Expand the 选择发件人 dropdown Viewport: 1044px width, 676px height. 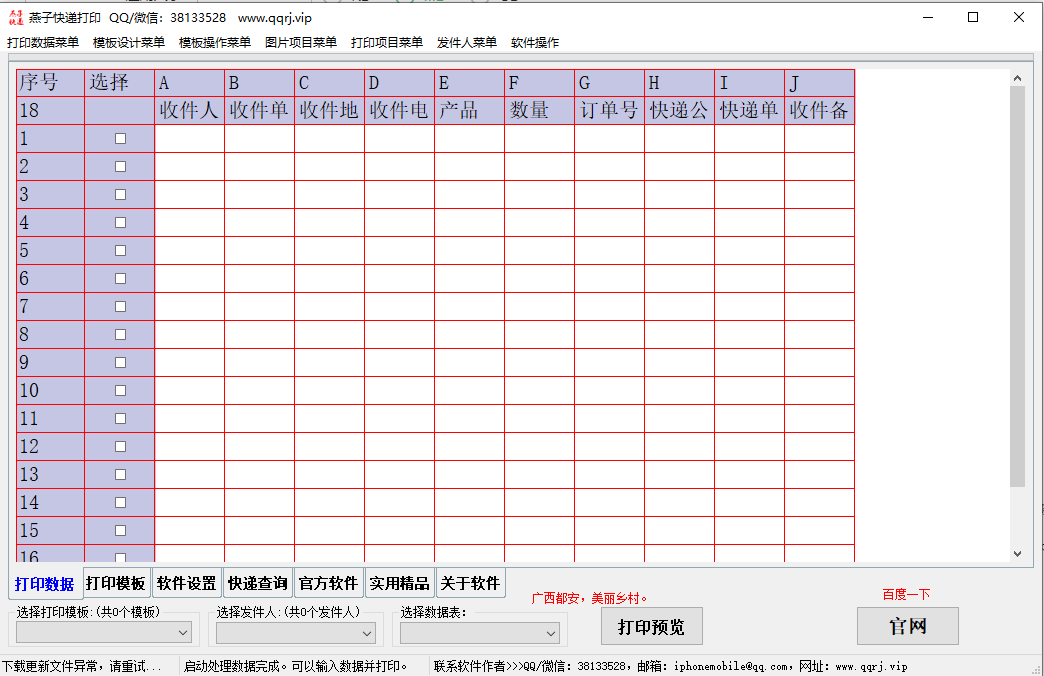(x=296, y=633)
